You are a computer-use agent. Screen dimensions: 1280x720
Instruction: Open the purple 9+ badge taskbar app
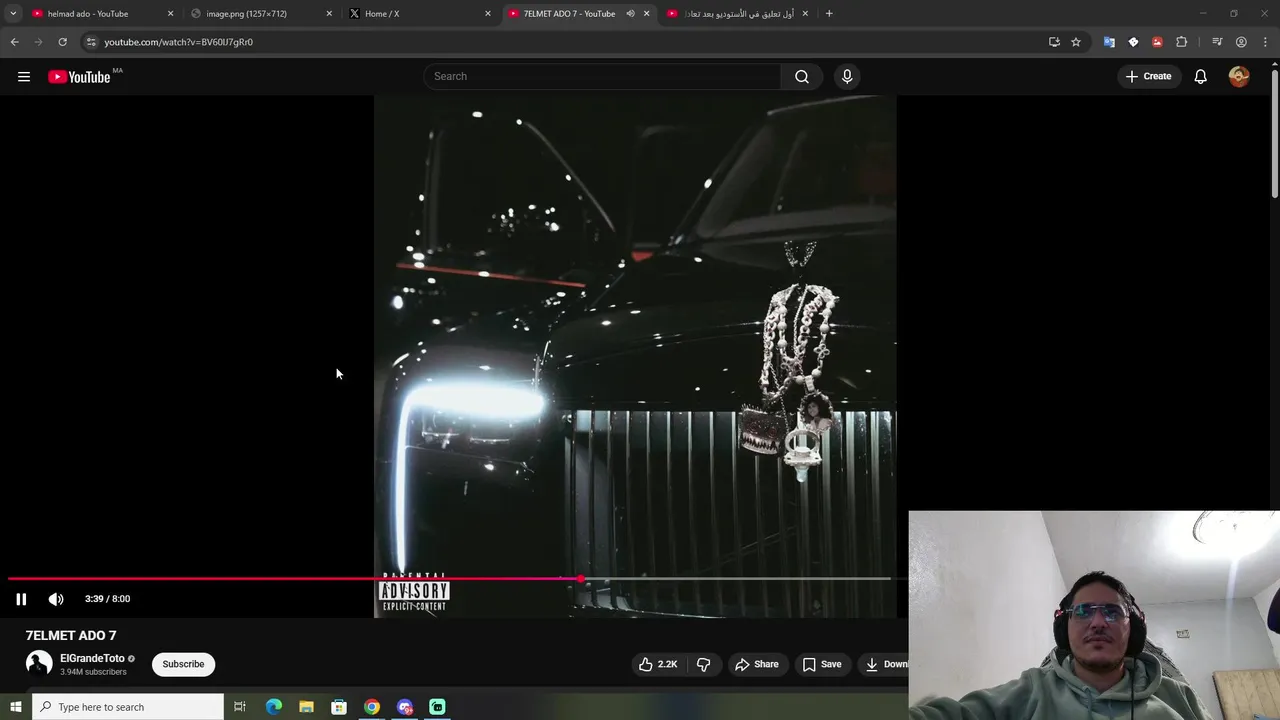[x=405, y=707]
